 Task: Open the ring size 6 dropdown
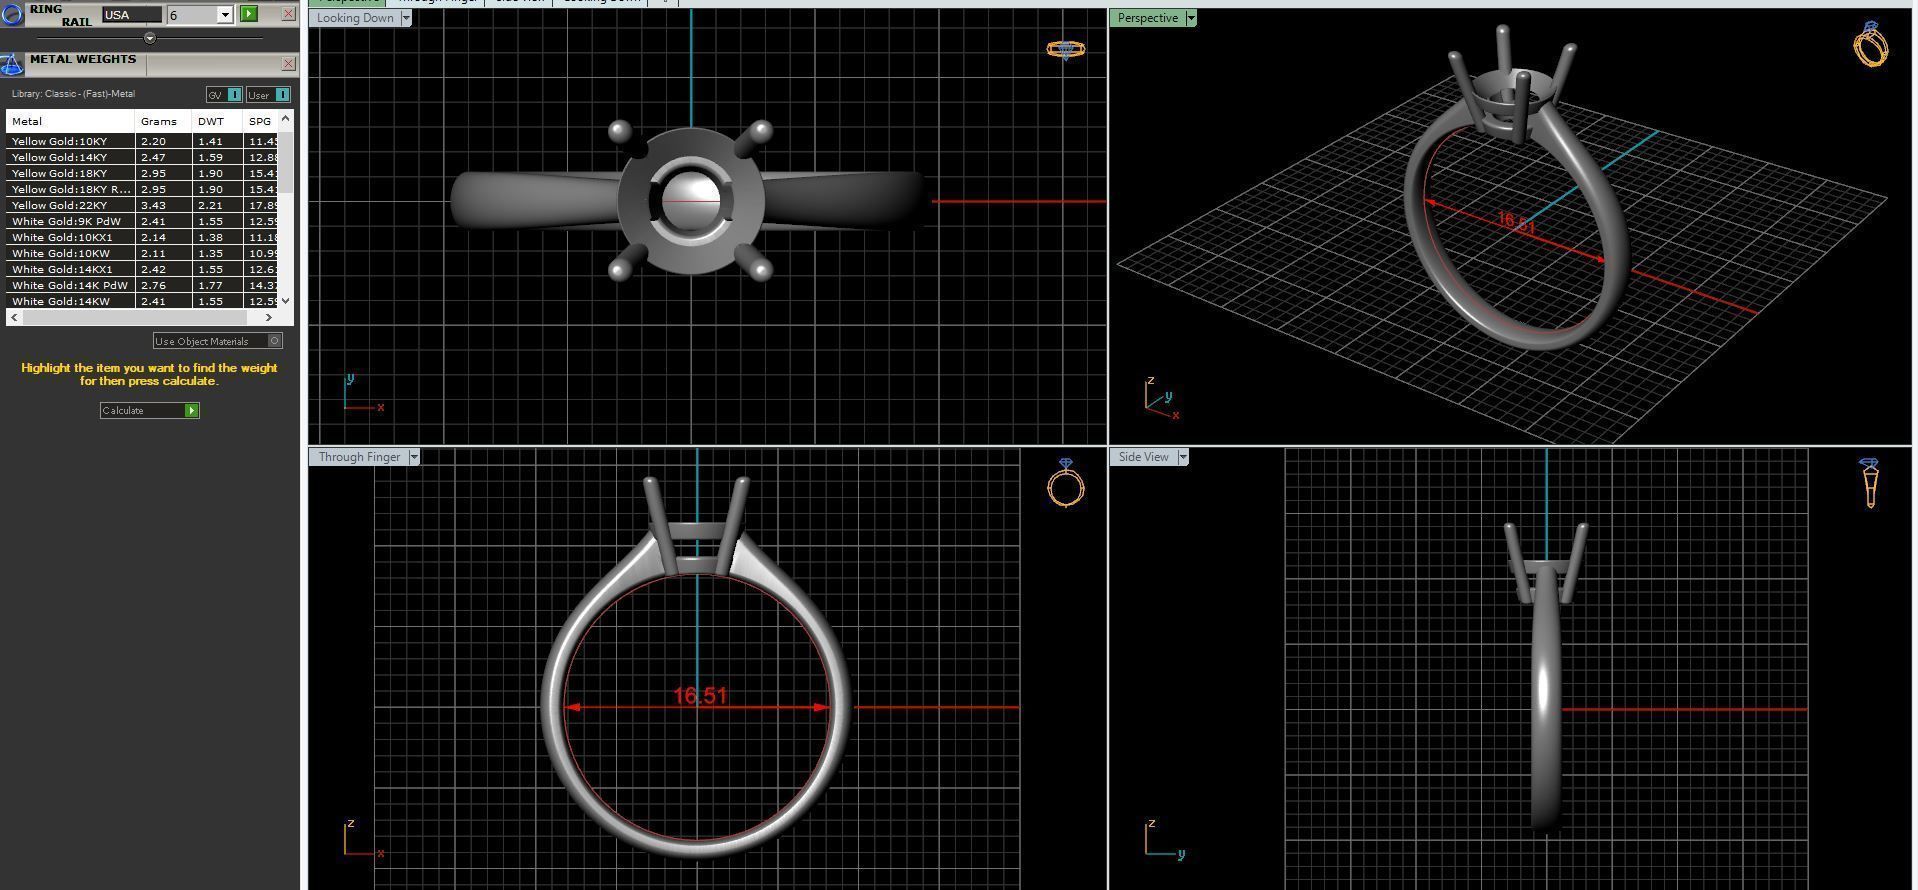(225, 15)
